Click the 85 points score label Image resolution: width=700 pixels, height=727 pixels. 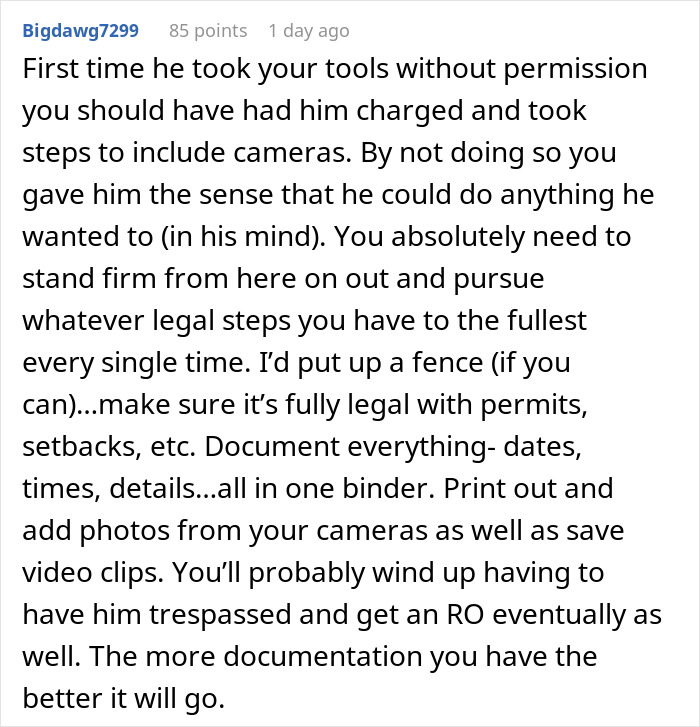(208, 31)
